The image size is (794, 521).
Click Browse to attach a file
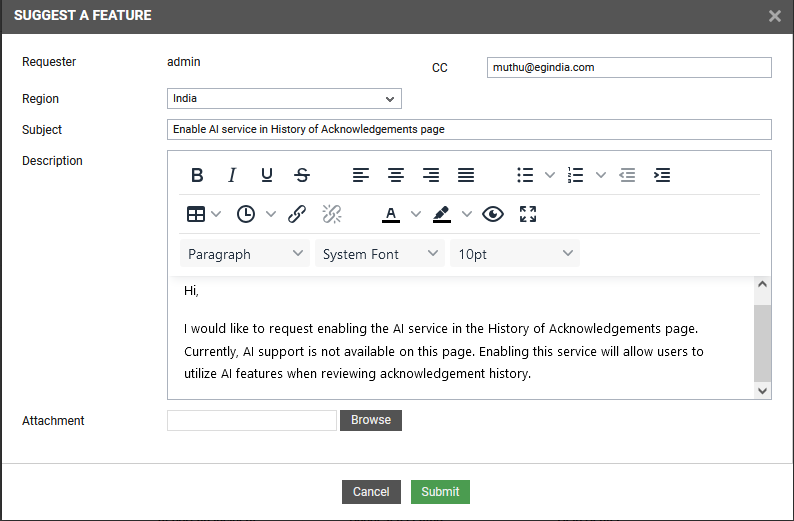pyautogui.click(x=371, y=421)
